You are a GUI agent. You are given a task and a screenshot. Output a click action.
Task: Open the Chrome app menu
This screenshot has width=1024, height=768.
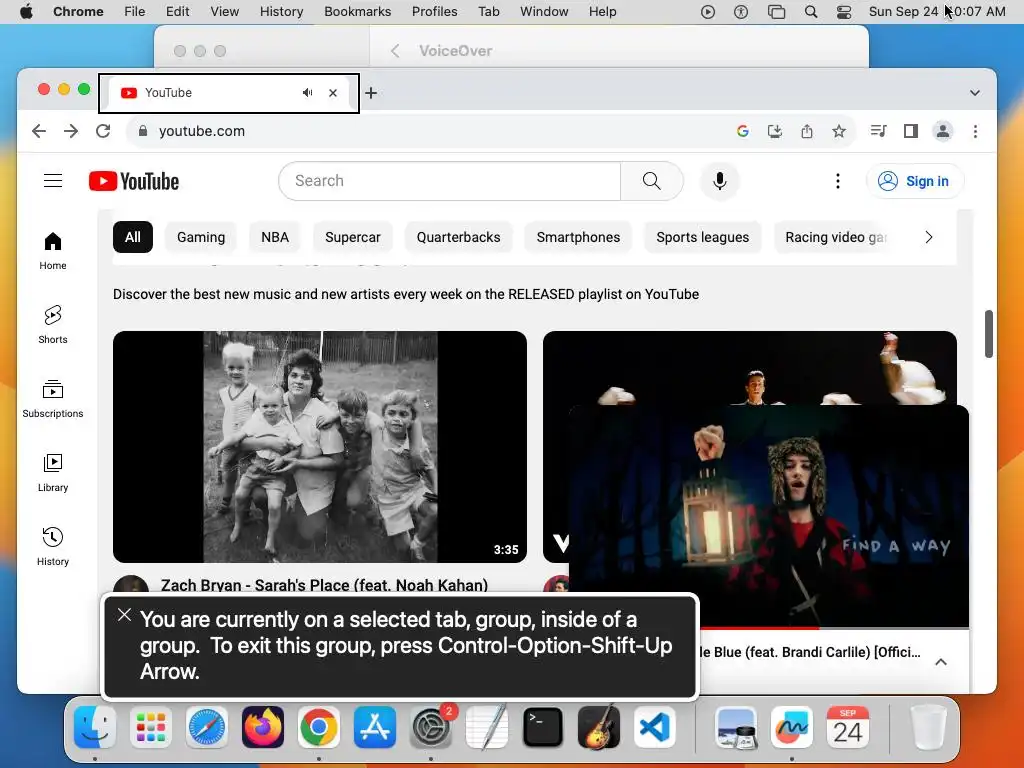(x=78, y=11)
